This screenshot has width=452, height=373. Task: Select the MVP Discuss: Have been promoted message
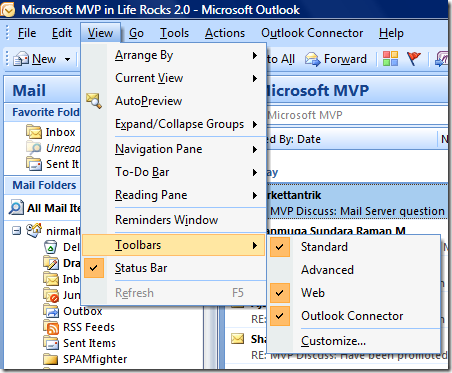pyautogui.click(x=336, y=347)
